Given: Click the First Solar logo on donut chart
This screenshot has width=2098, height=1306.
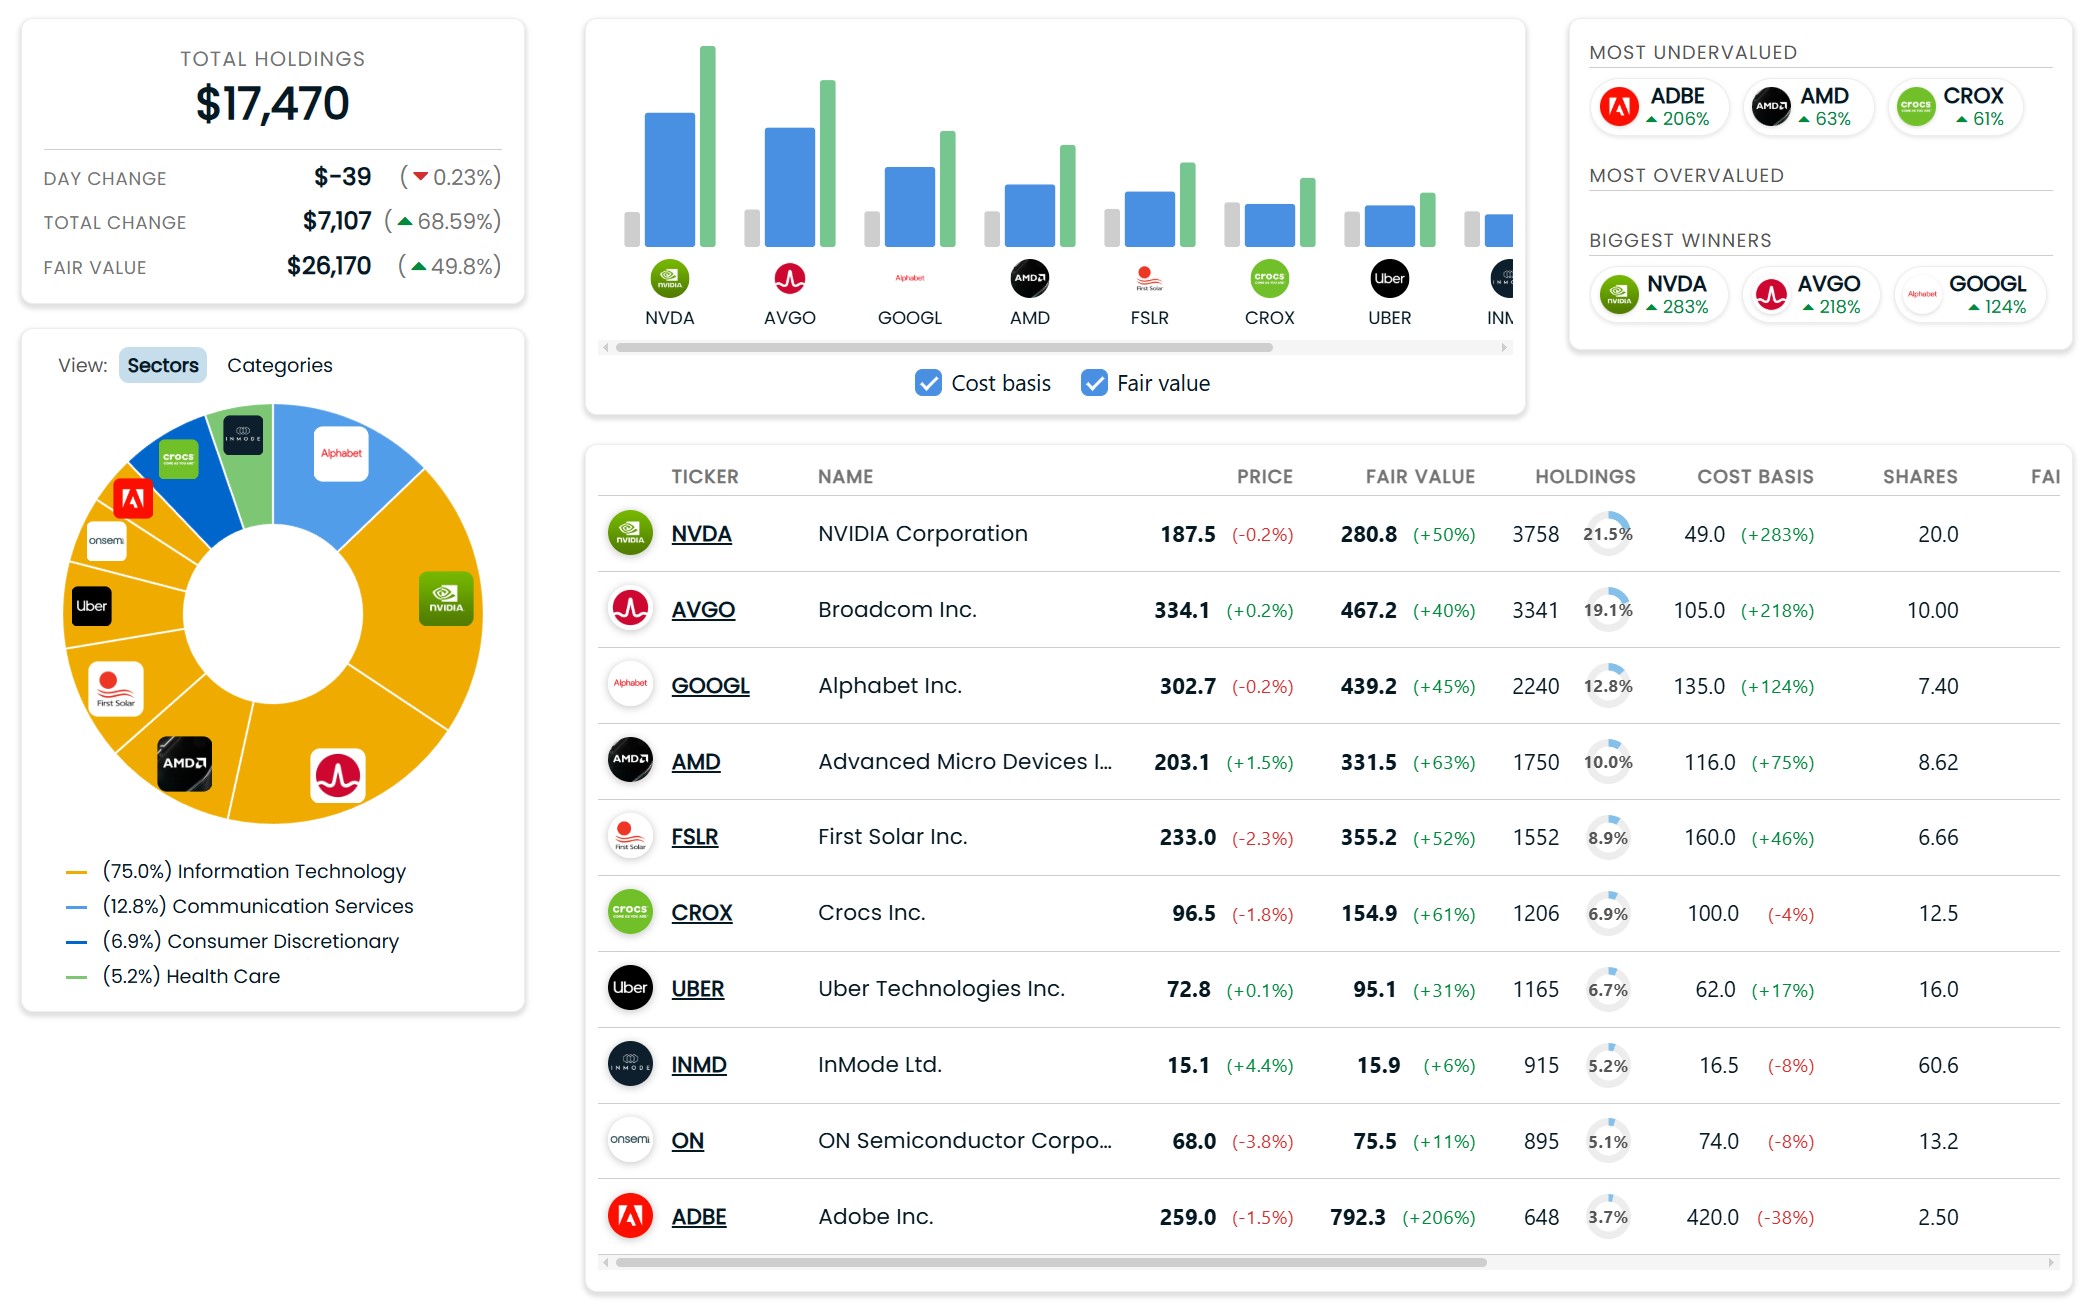Looking at the screenshot, I should [x=116, y=689].
